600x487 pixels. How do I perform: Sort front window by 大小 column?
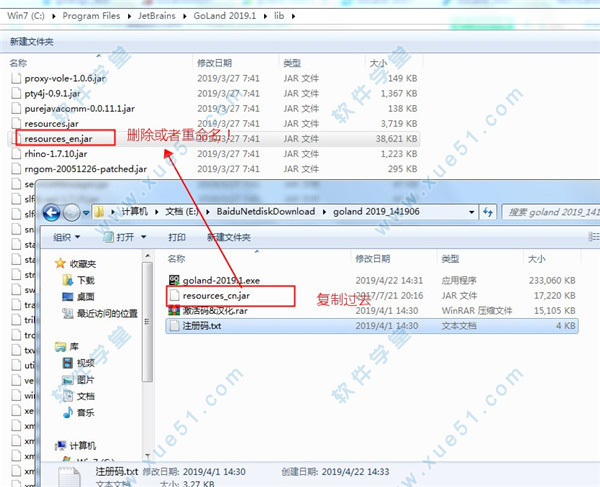pos(536,259)
